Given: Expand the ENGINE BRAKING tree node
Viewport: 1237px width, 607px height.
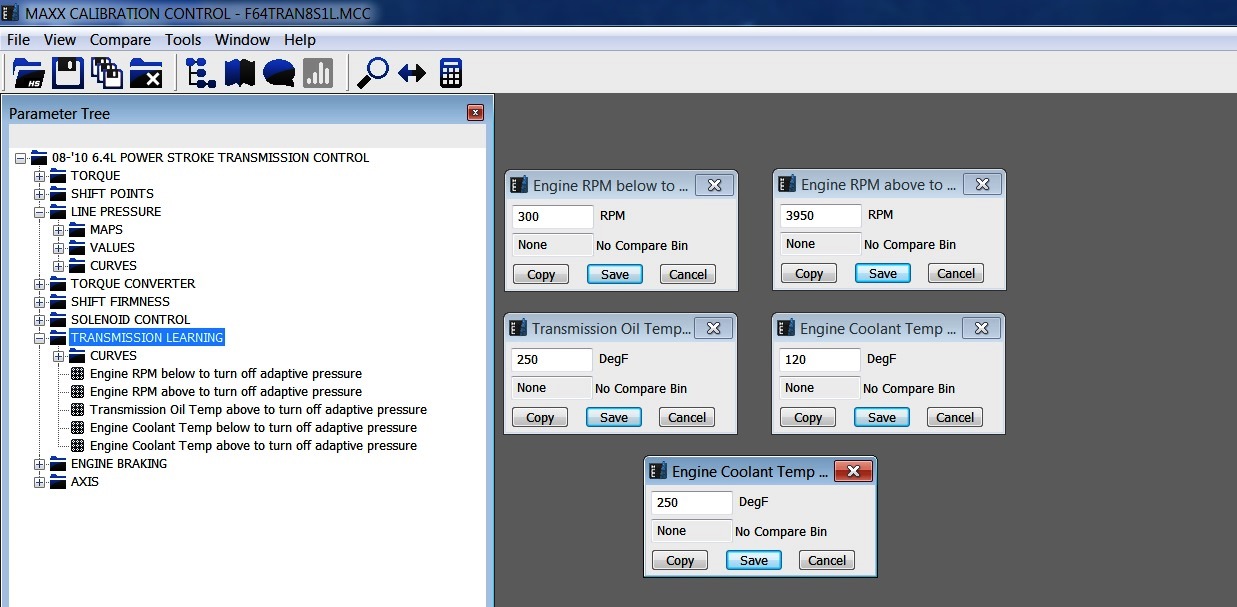Looking at the screenshot, I should coord(40,464).
